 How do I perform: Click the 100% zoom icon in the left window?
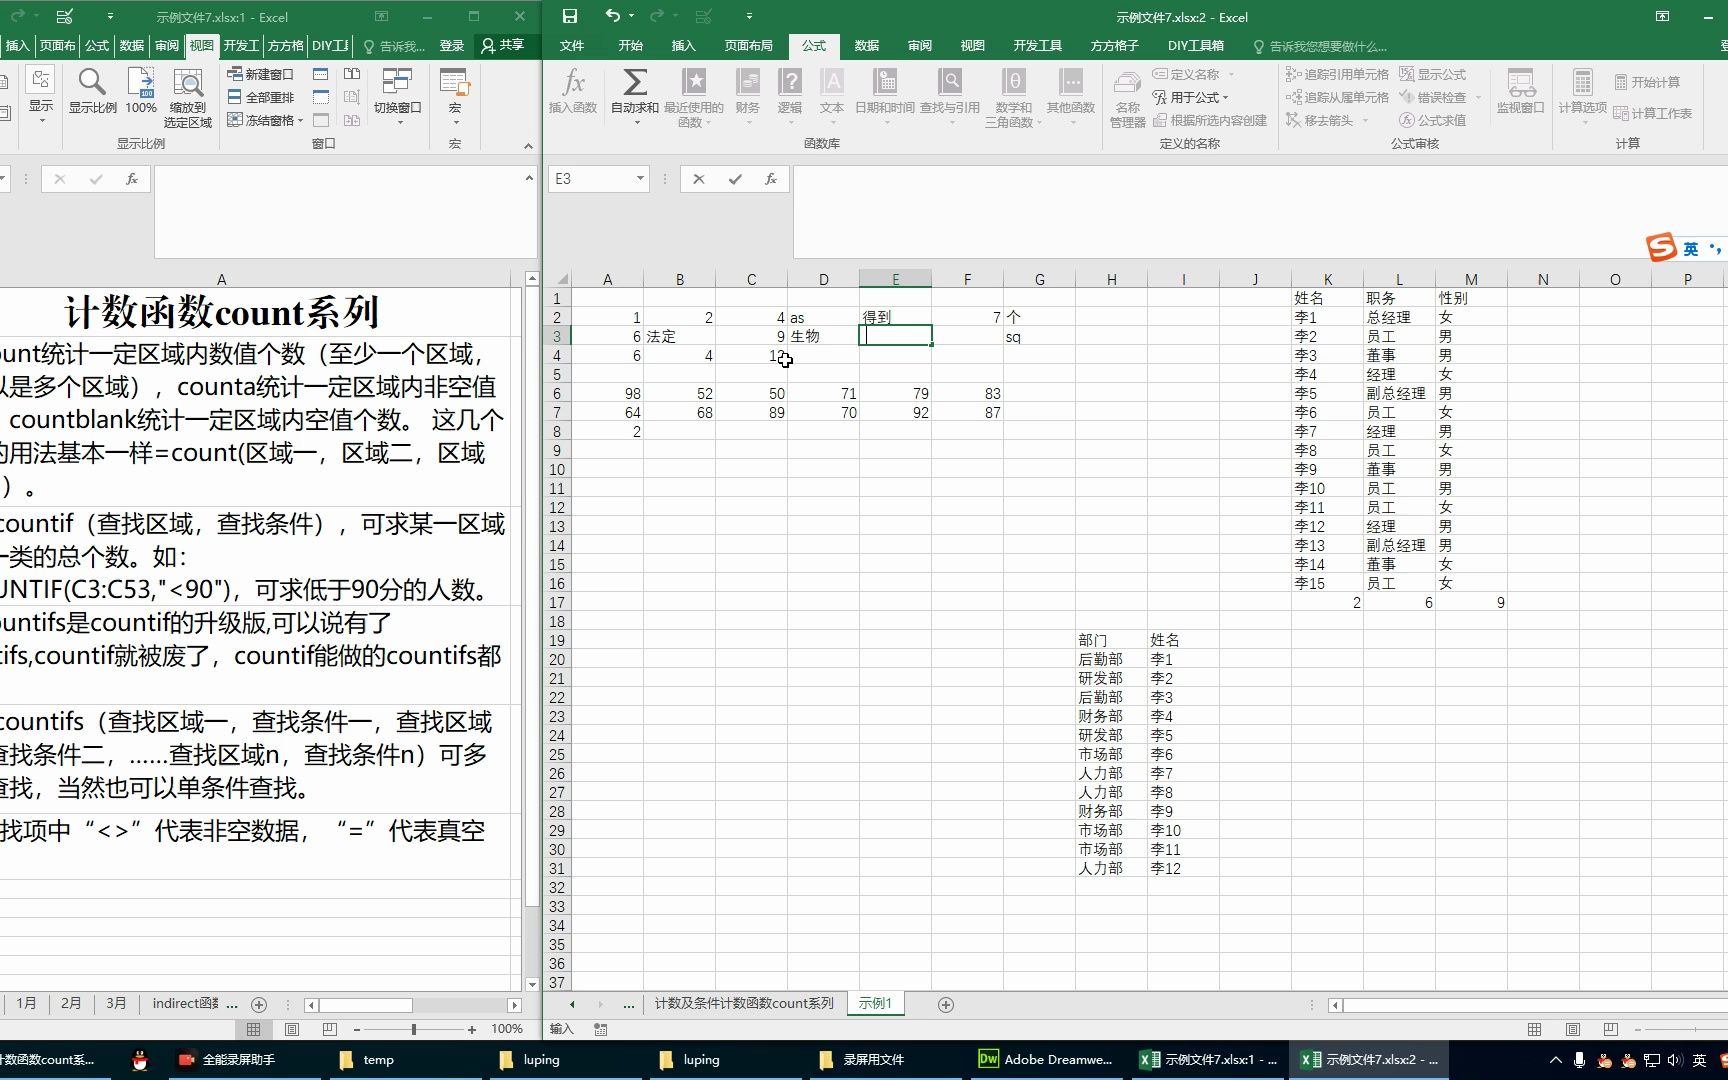[x=141, y=82]
